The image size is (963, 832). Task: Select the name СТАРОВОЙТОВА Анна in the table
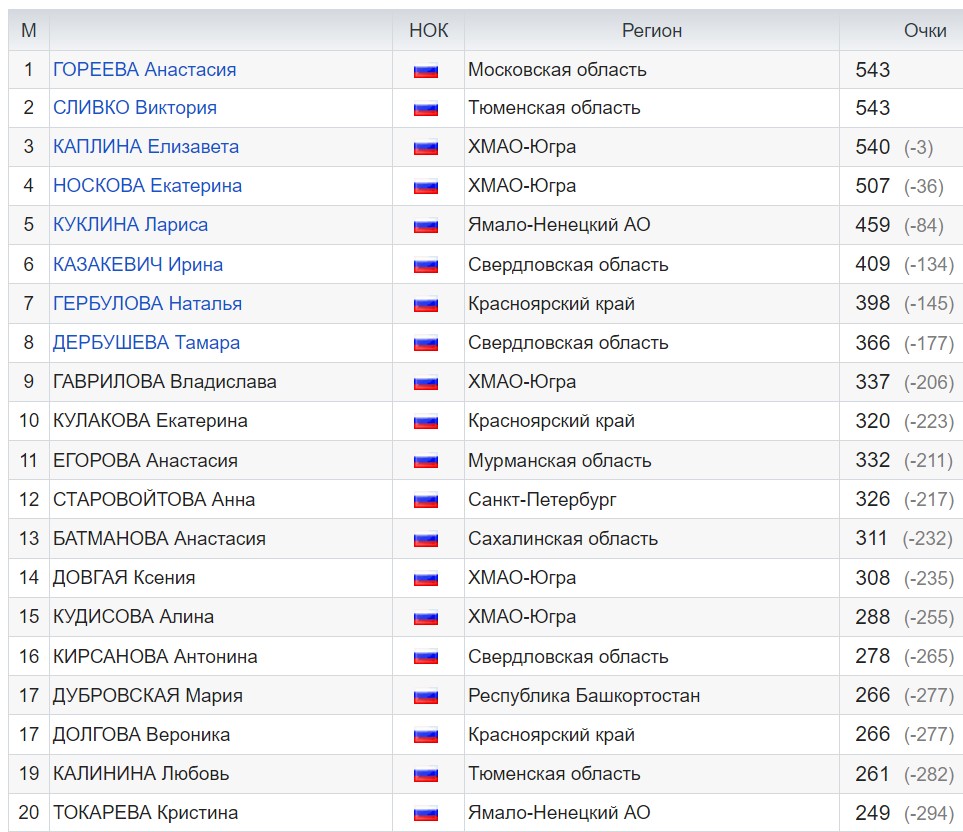click(154, 499)
